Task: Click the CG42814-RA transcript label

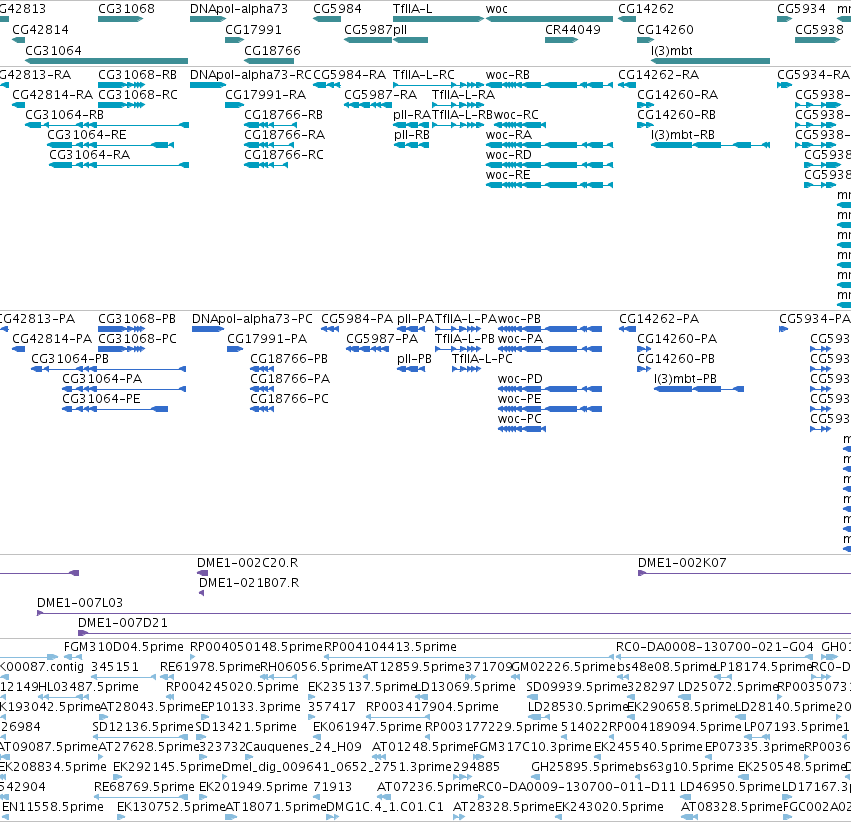Action: 53,94
